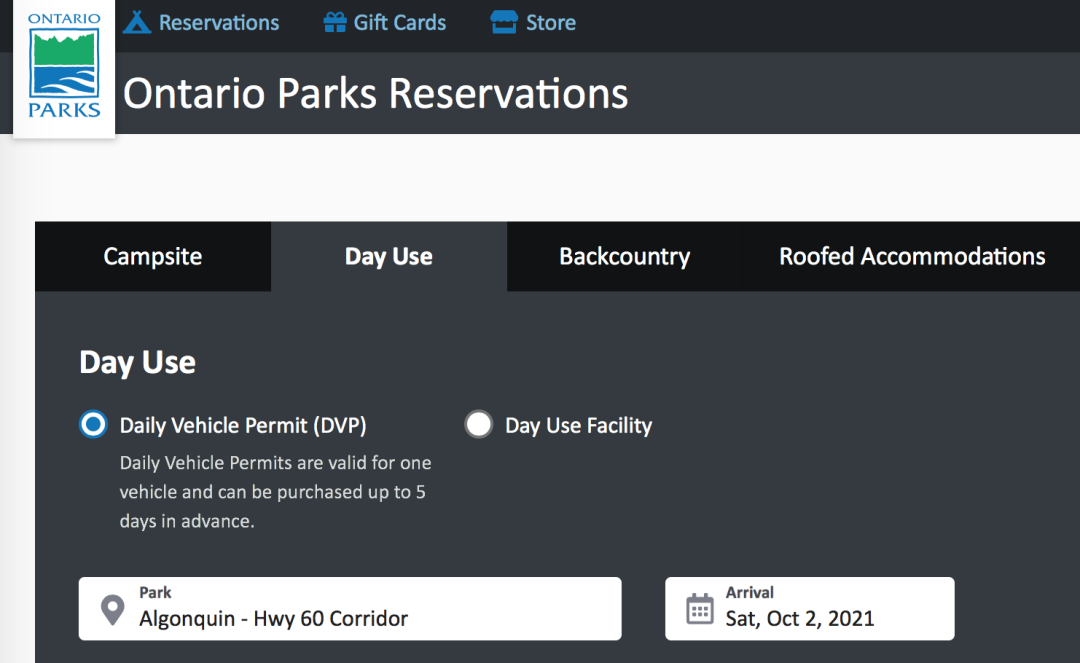Viewport: 1080px width, 663px height.
Task: Open the Arrival date picker
Action: (809, 609)
